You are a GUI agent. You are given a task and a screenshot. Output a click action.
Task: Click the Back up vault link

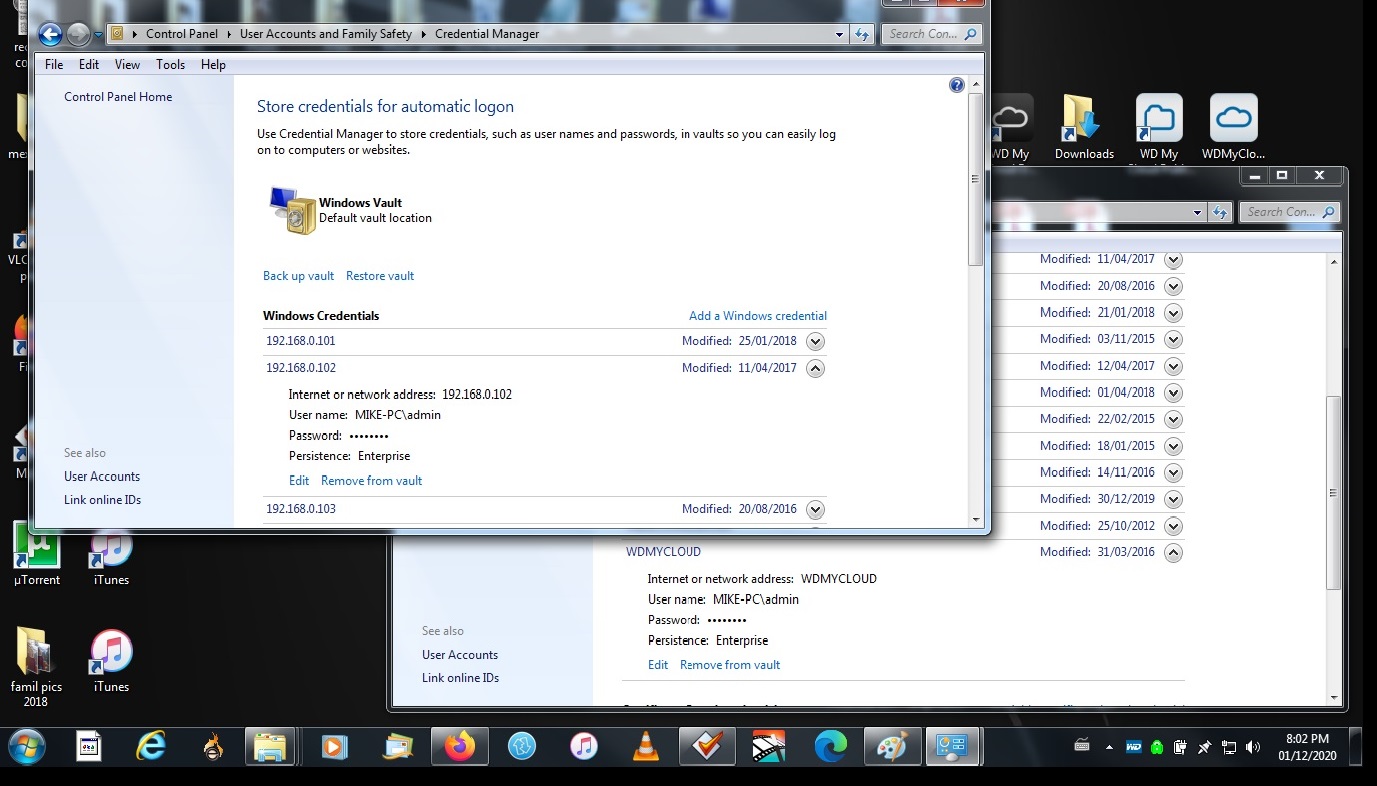point(298,276)
